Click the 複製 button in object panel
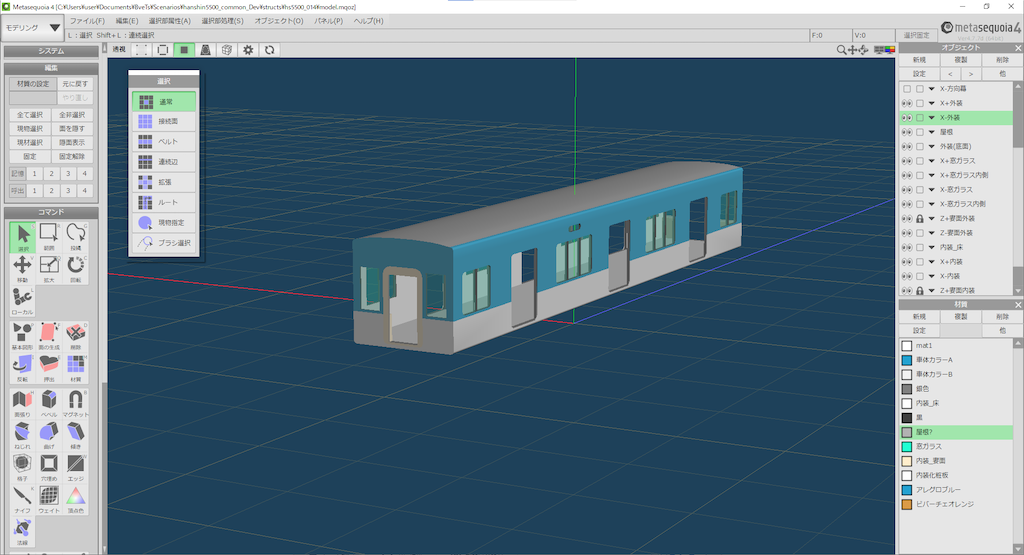 click(961, 59)
